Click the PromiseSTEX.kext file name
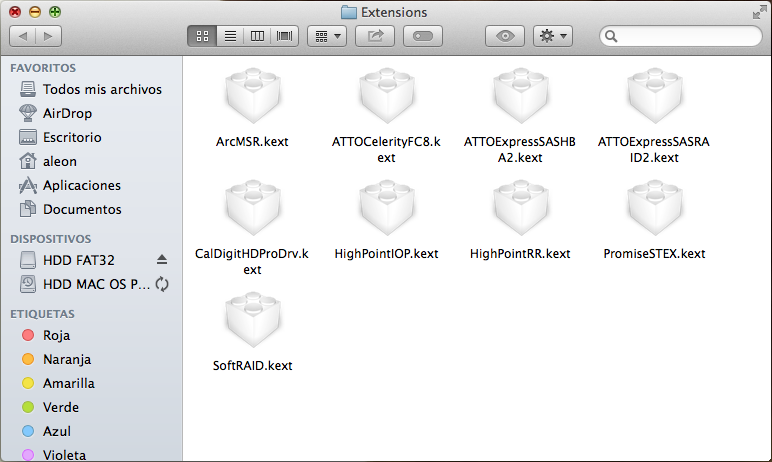This screenshot has height=462, width=772. click(654, 254)
